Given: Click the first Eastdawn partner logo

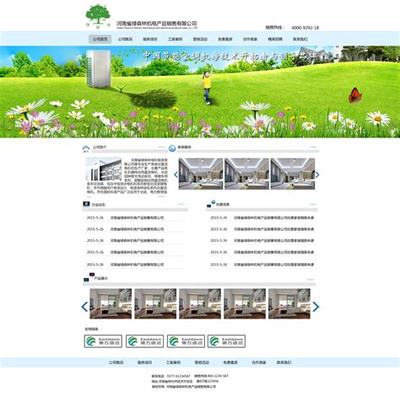Looking at the screenshot, I should 103,341.
